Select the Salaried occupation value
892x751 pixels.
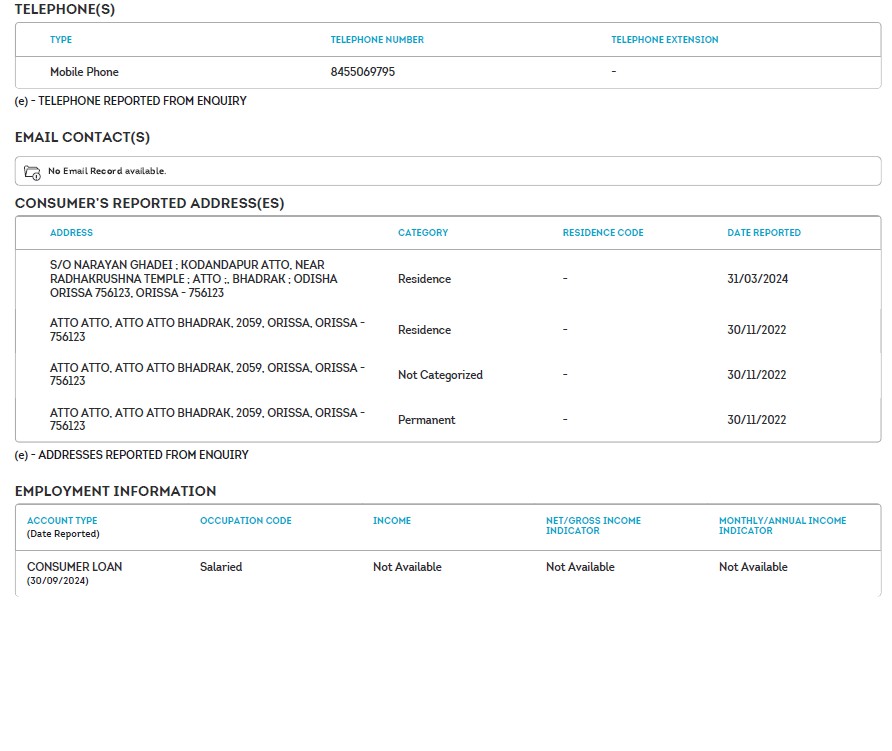[x=221, y=567]
